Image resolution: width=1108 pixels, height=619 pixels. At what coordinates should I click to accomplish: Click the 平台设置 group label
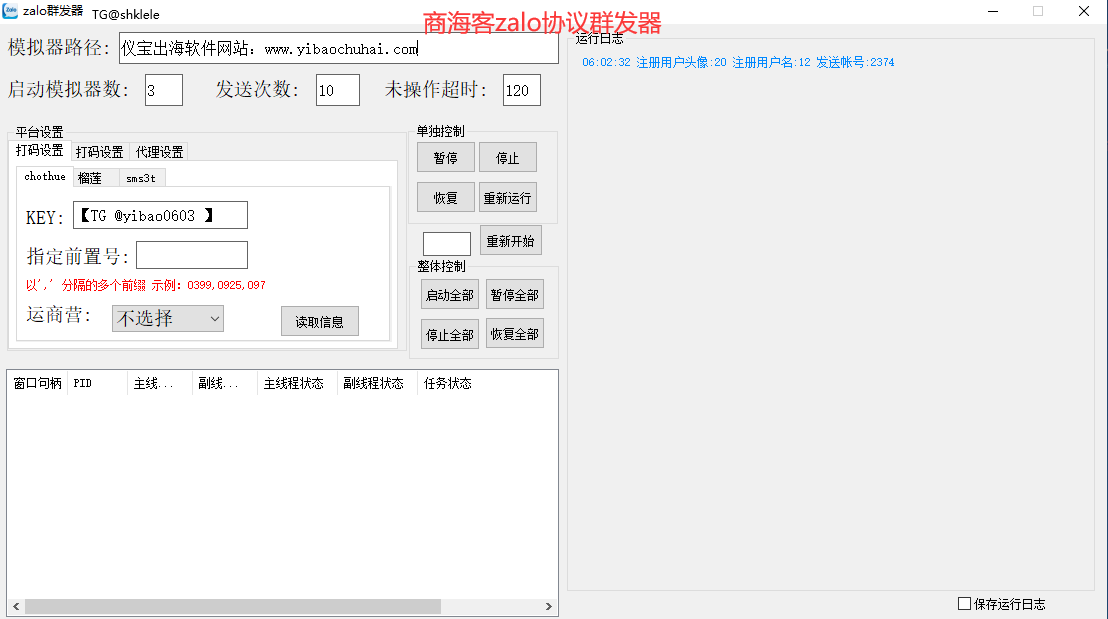click(x=40, y=132)
